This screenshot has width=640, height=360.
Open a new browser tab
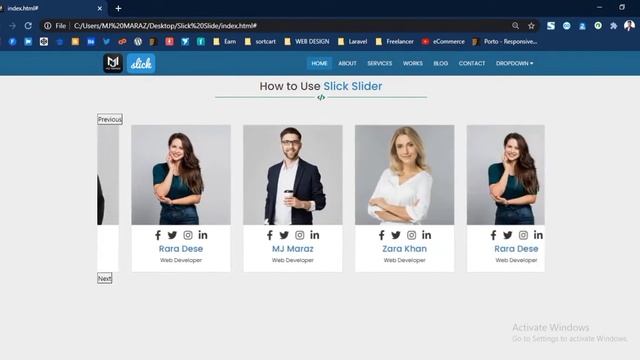(x=118, y=8)
